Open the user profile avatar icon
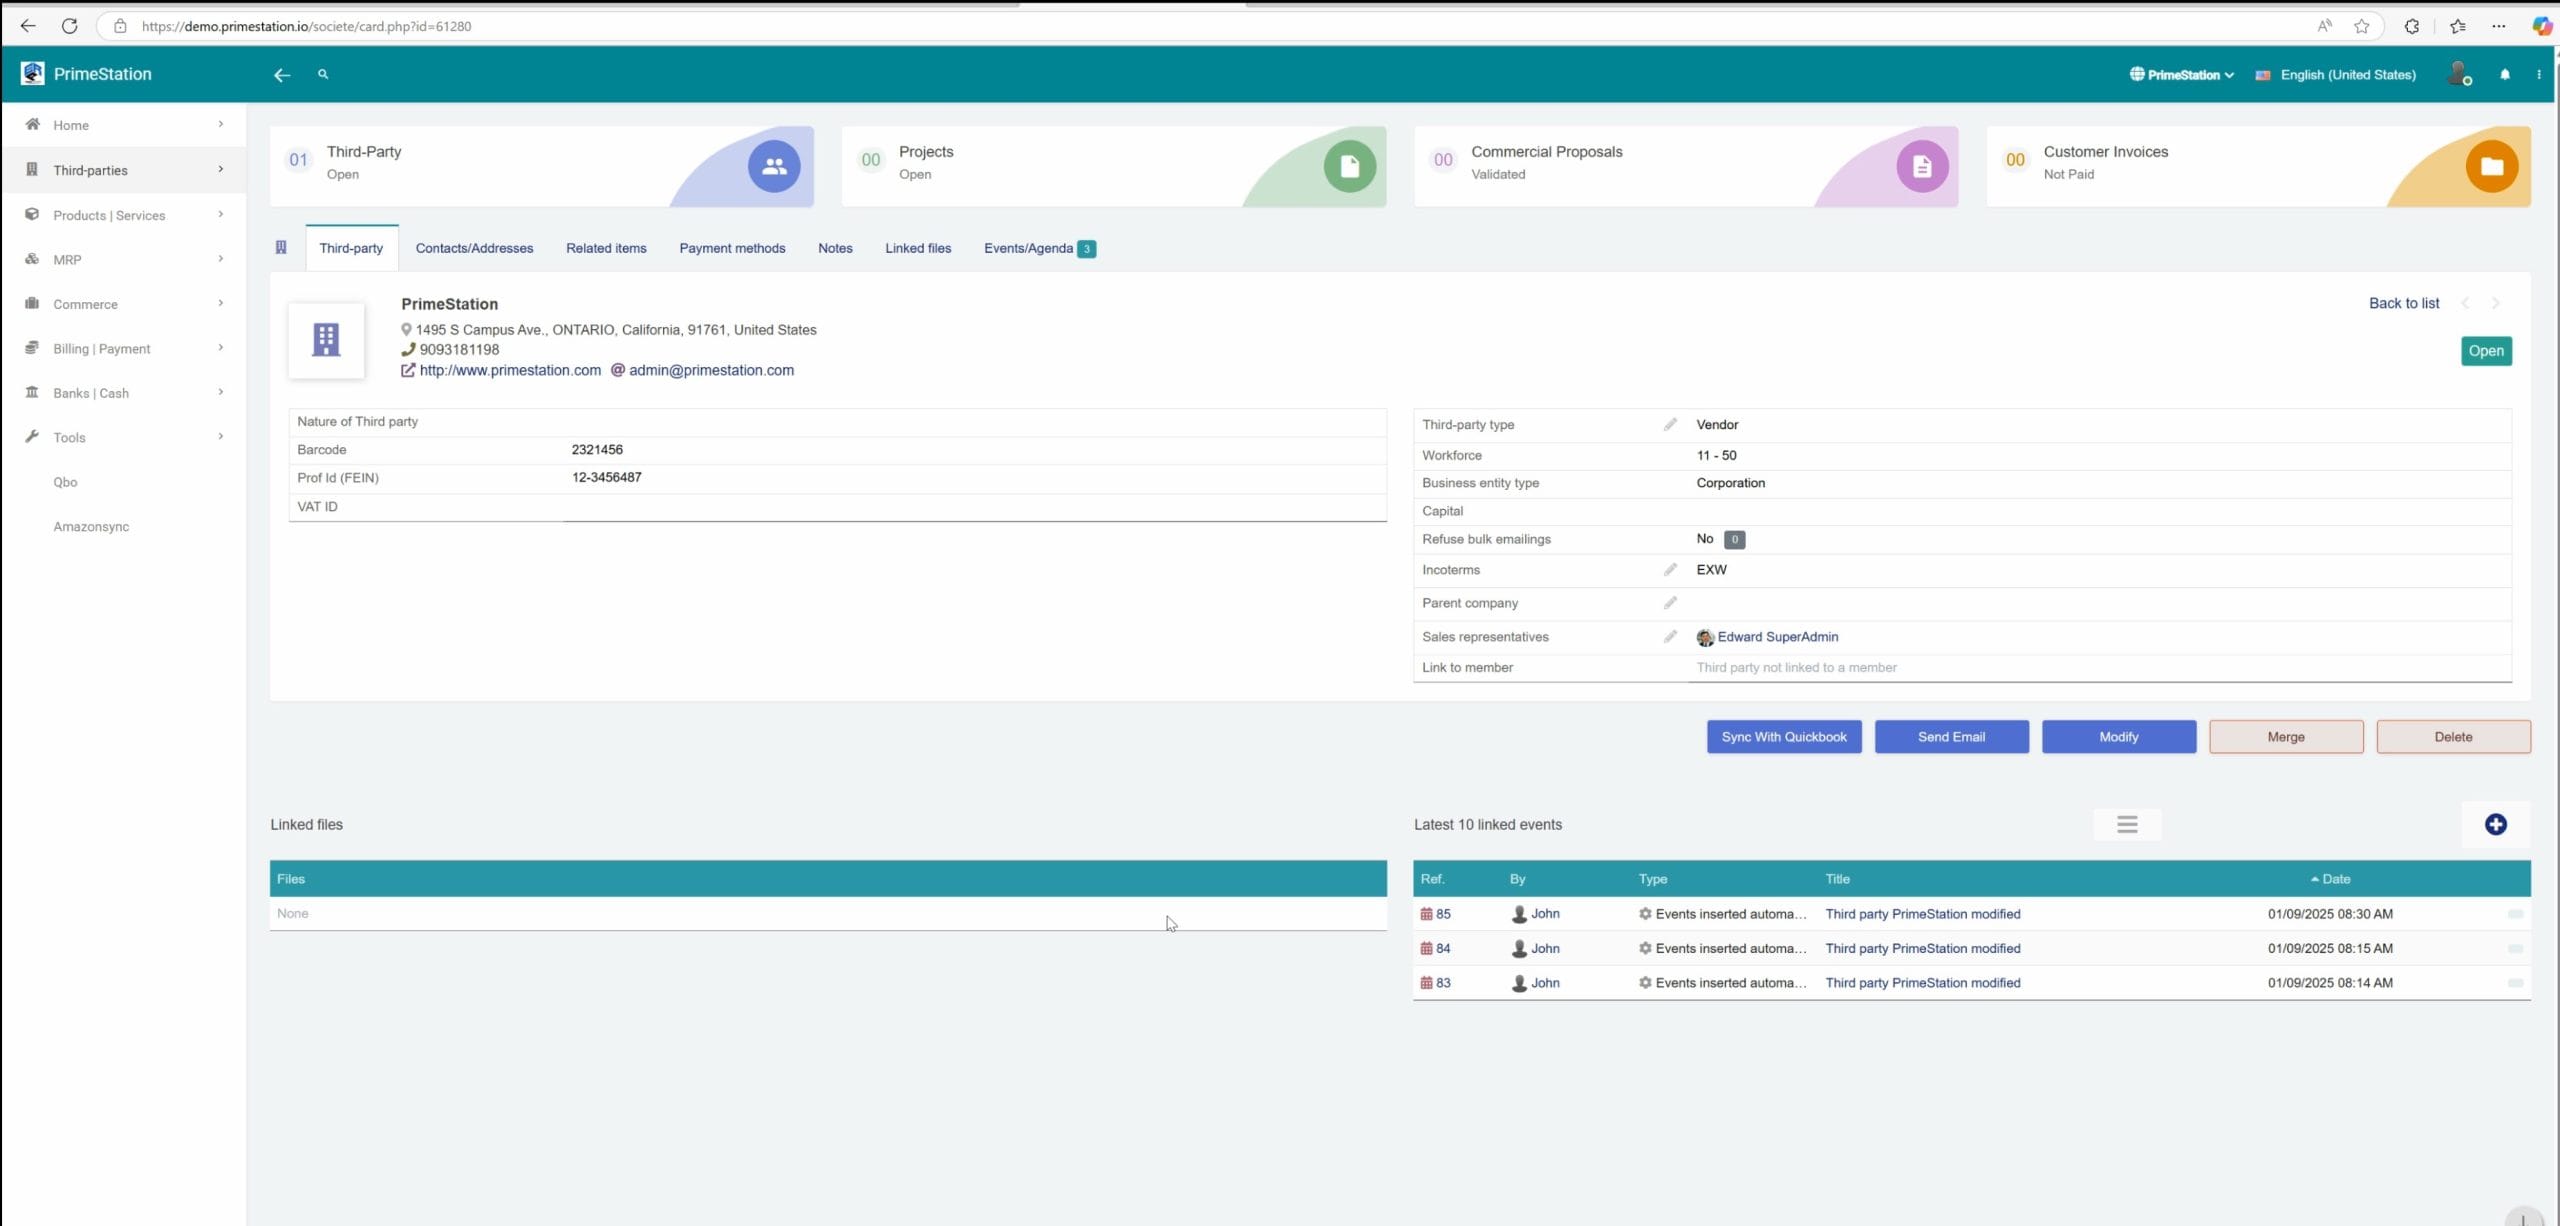 click(2458, 73)
